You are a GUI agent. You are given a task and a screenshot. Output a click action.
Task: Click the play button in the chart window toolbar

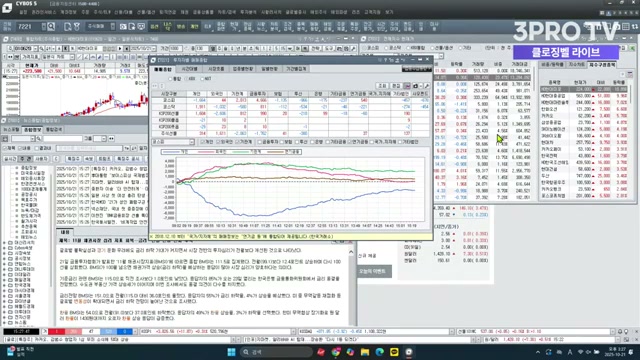120,49
